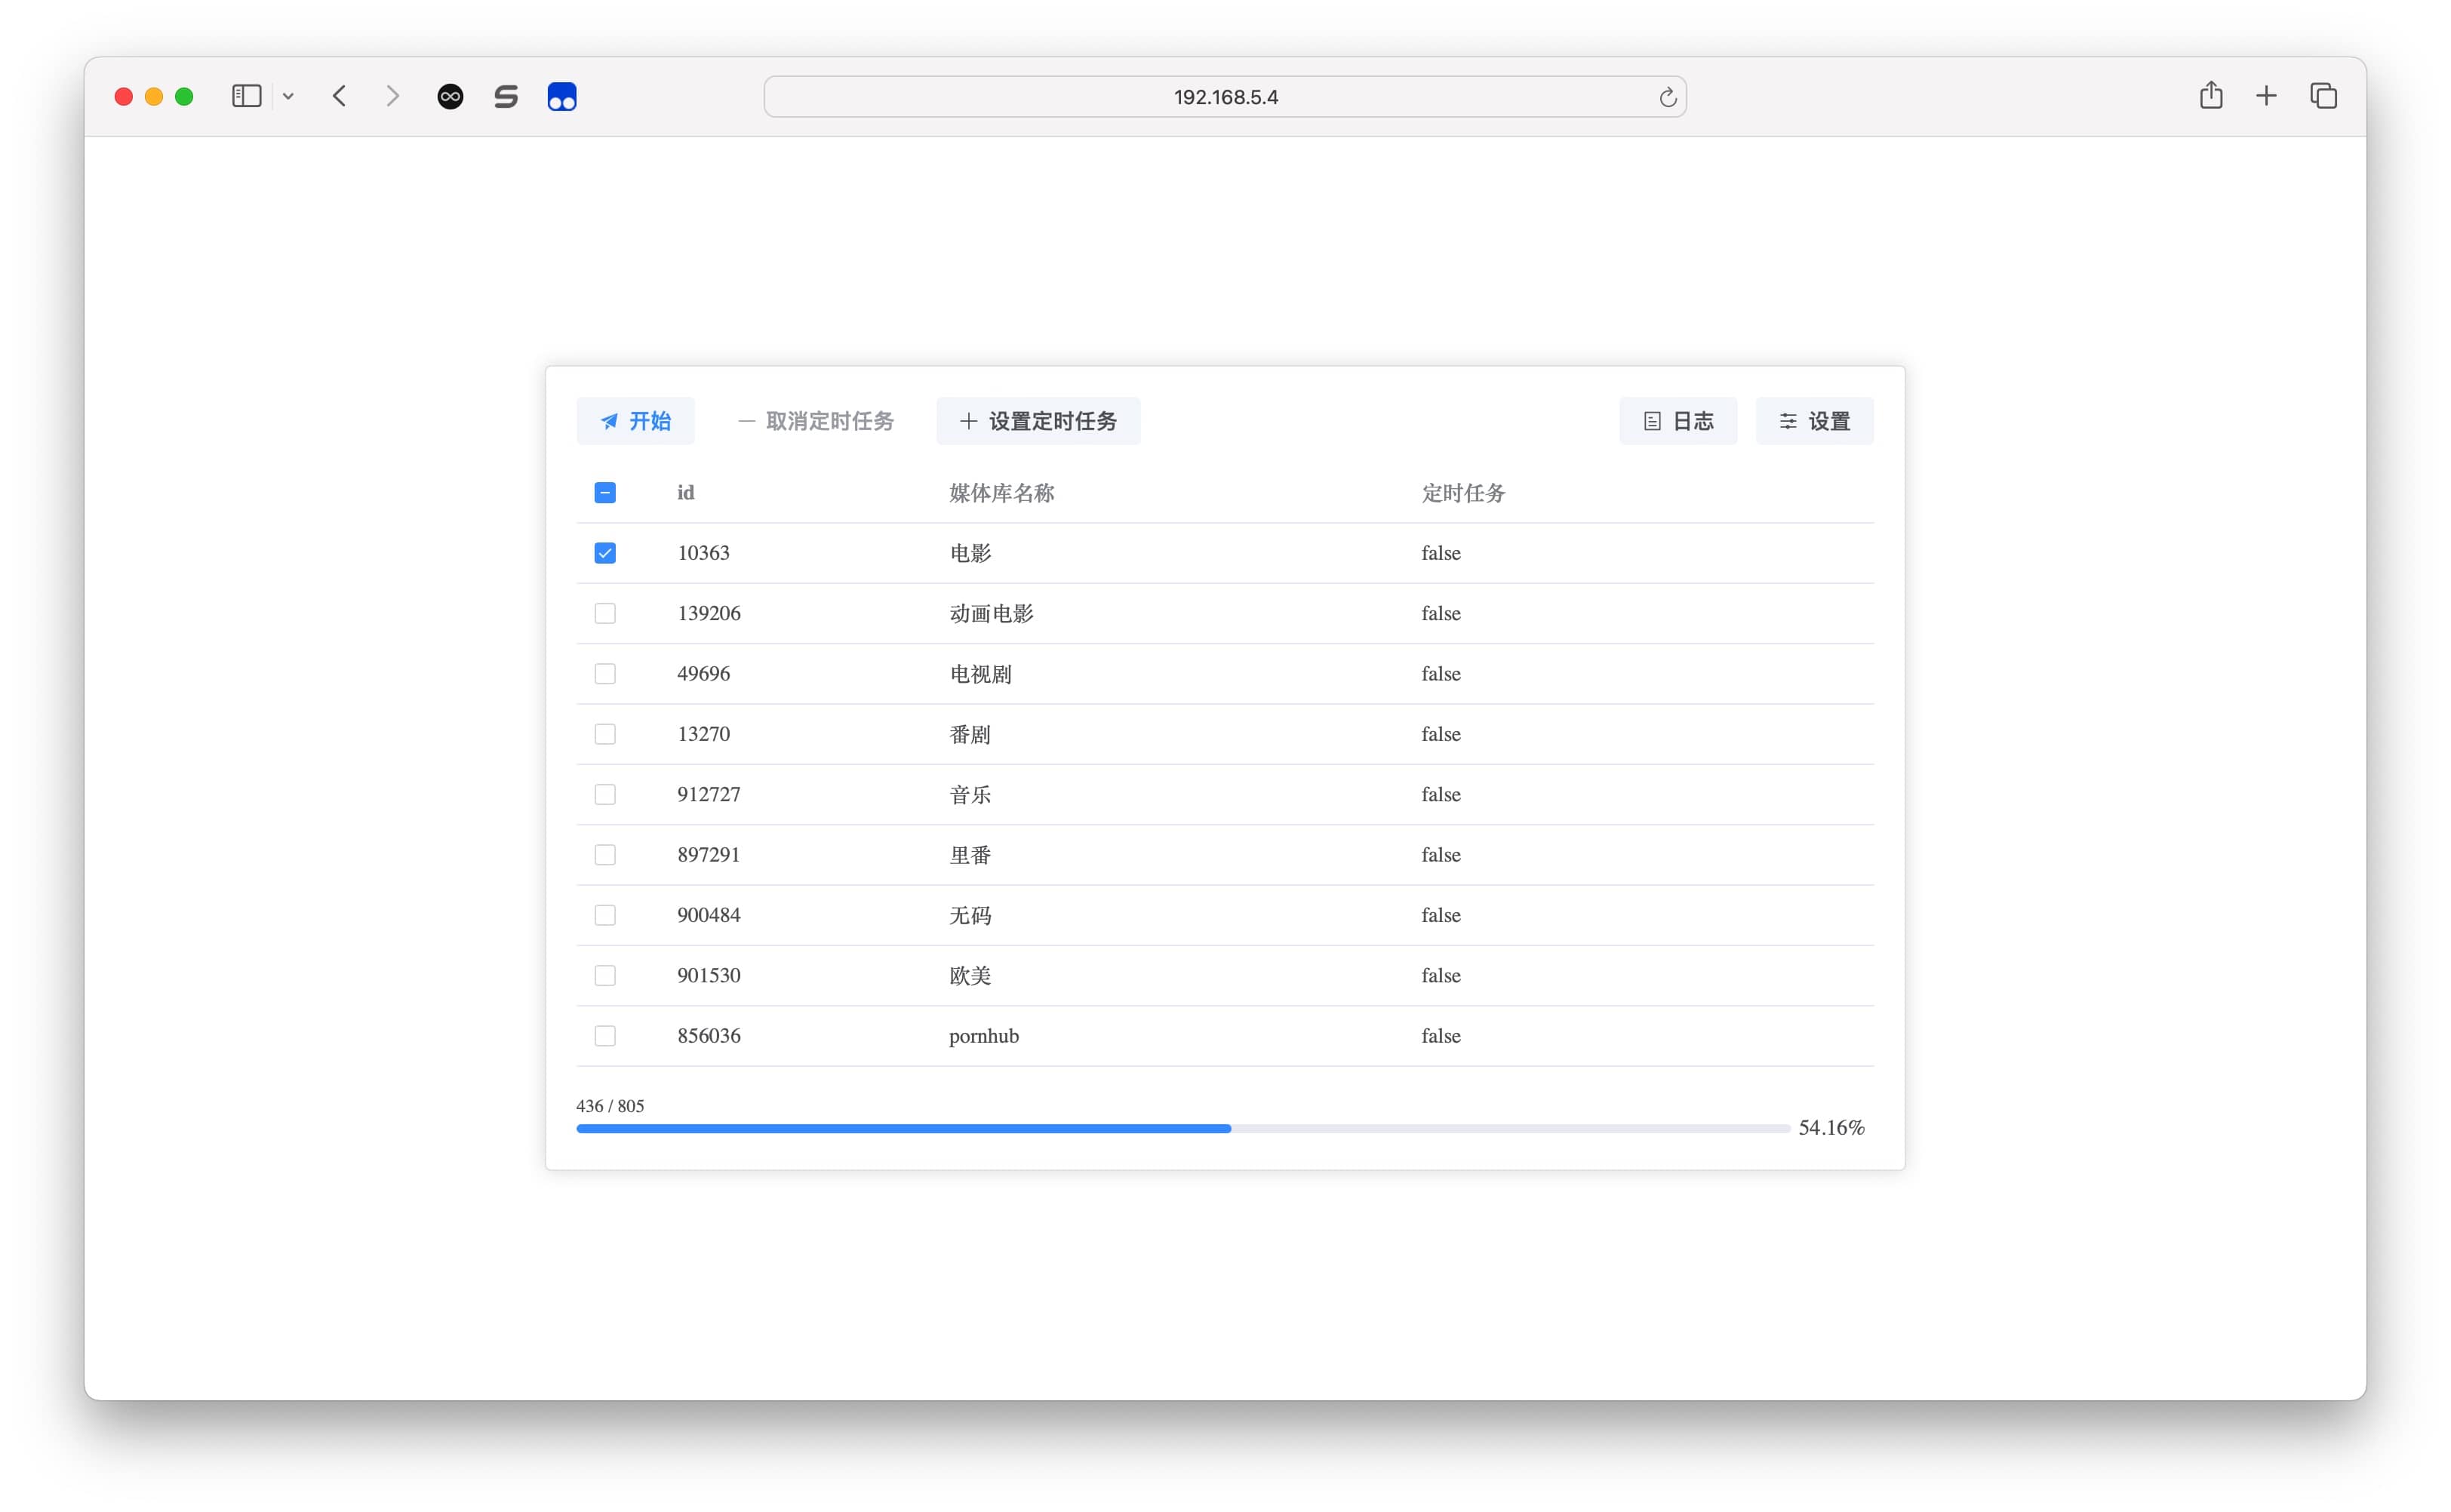
Task: Toggle the Safari sidebar icon
Action: click(246, 96)
